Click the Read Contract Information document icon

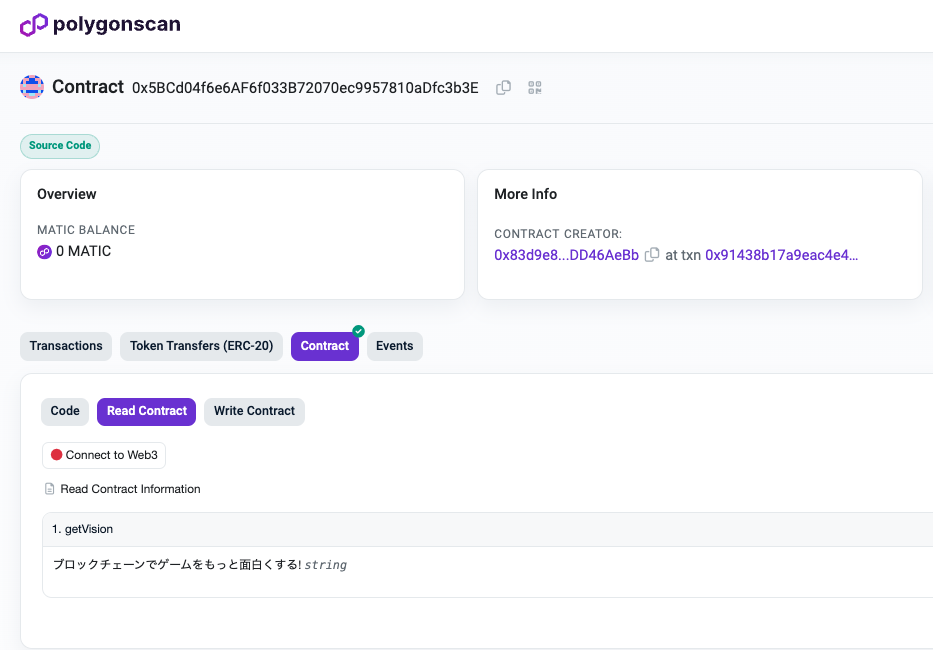point(50,489)
